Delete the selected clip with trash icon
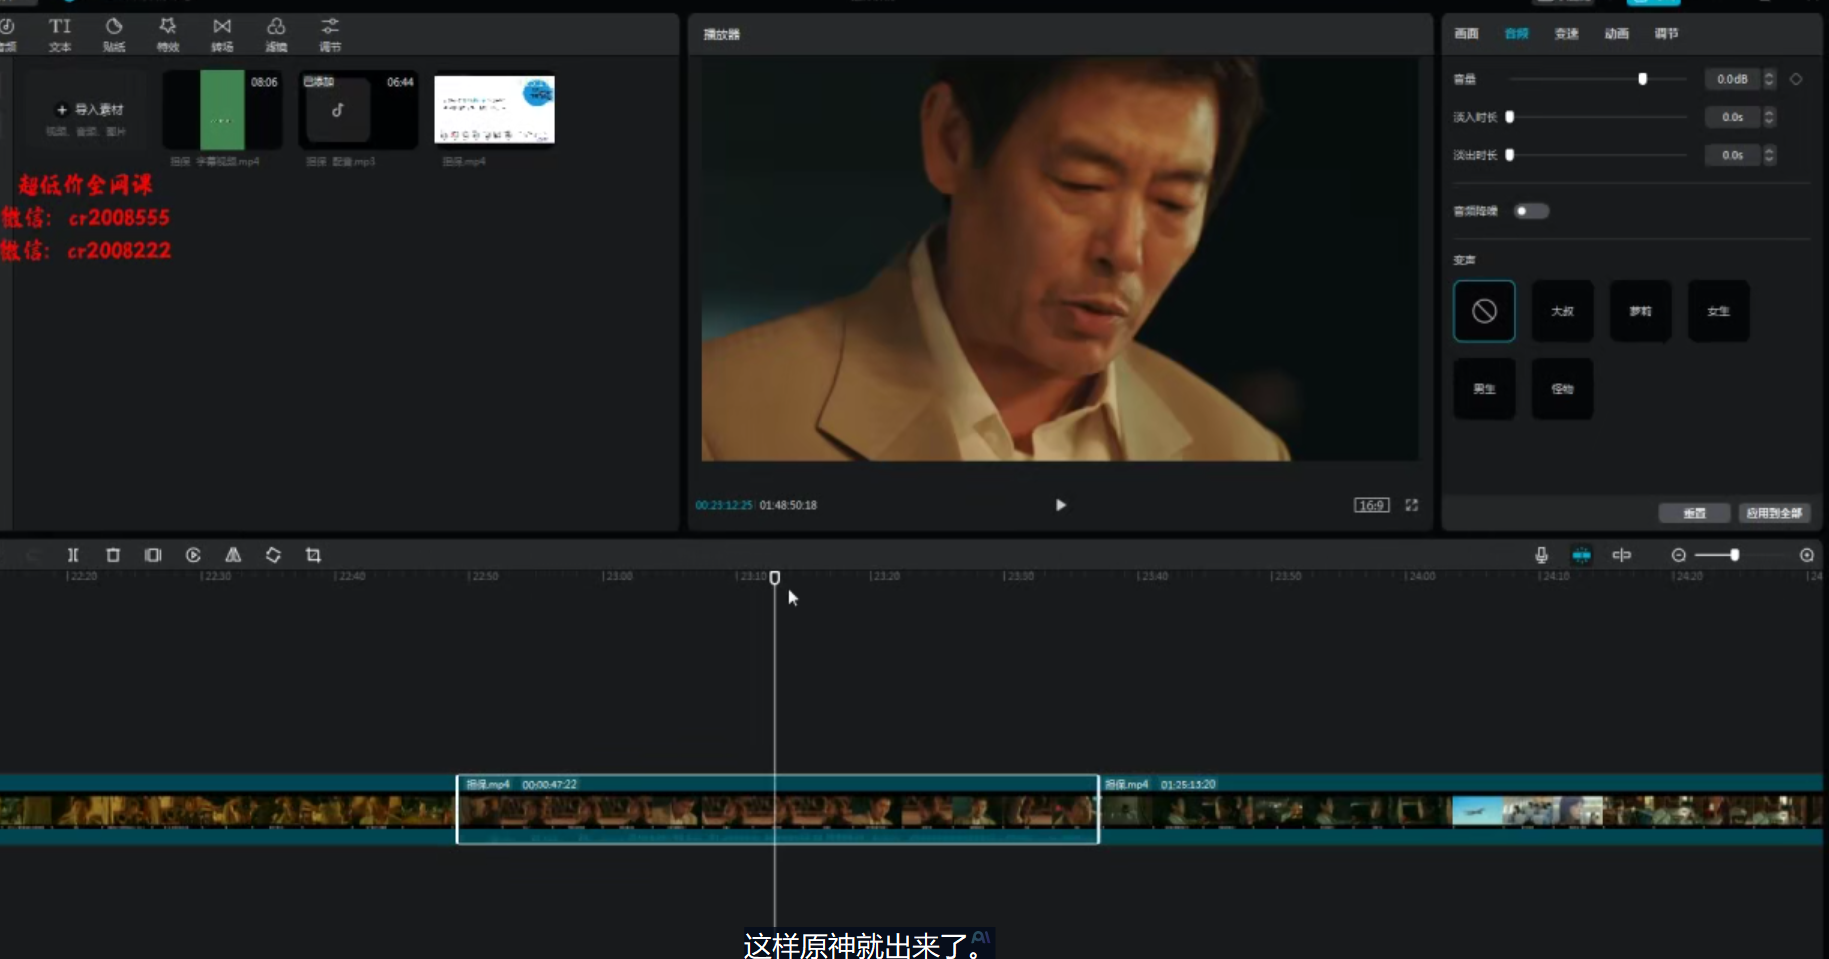 pyautogui.click(x=113, y=555)
